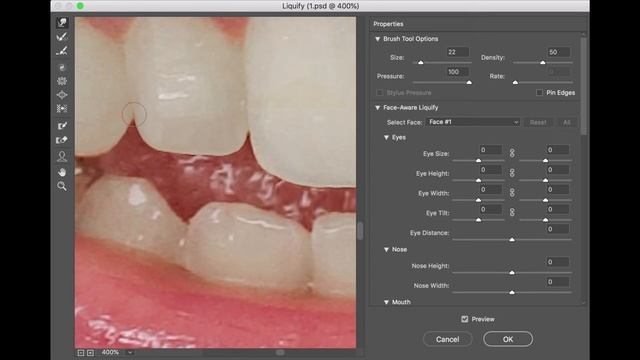Select the Twirl Clockwise tool
The height and width of the screenshot is (360, 640).
click(x=62, y=67)
